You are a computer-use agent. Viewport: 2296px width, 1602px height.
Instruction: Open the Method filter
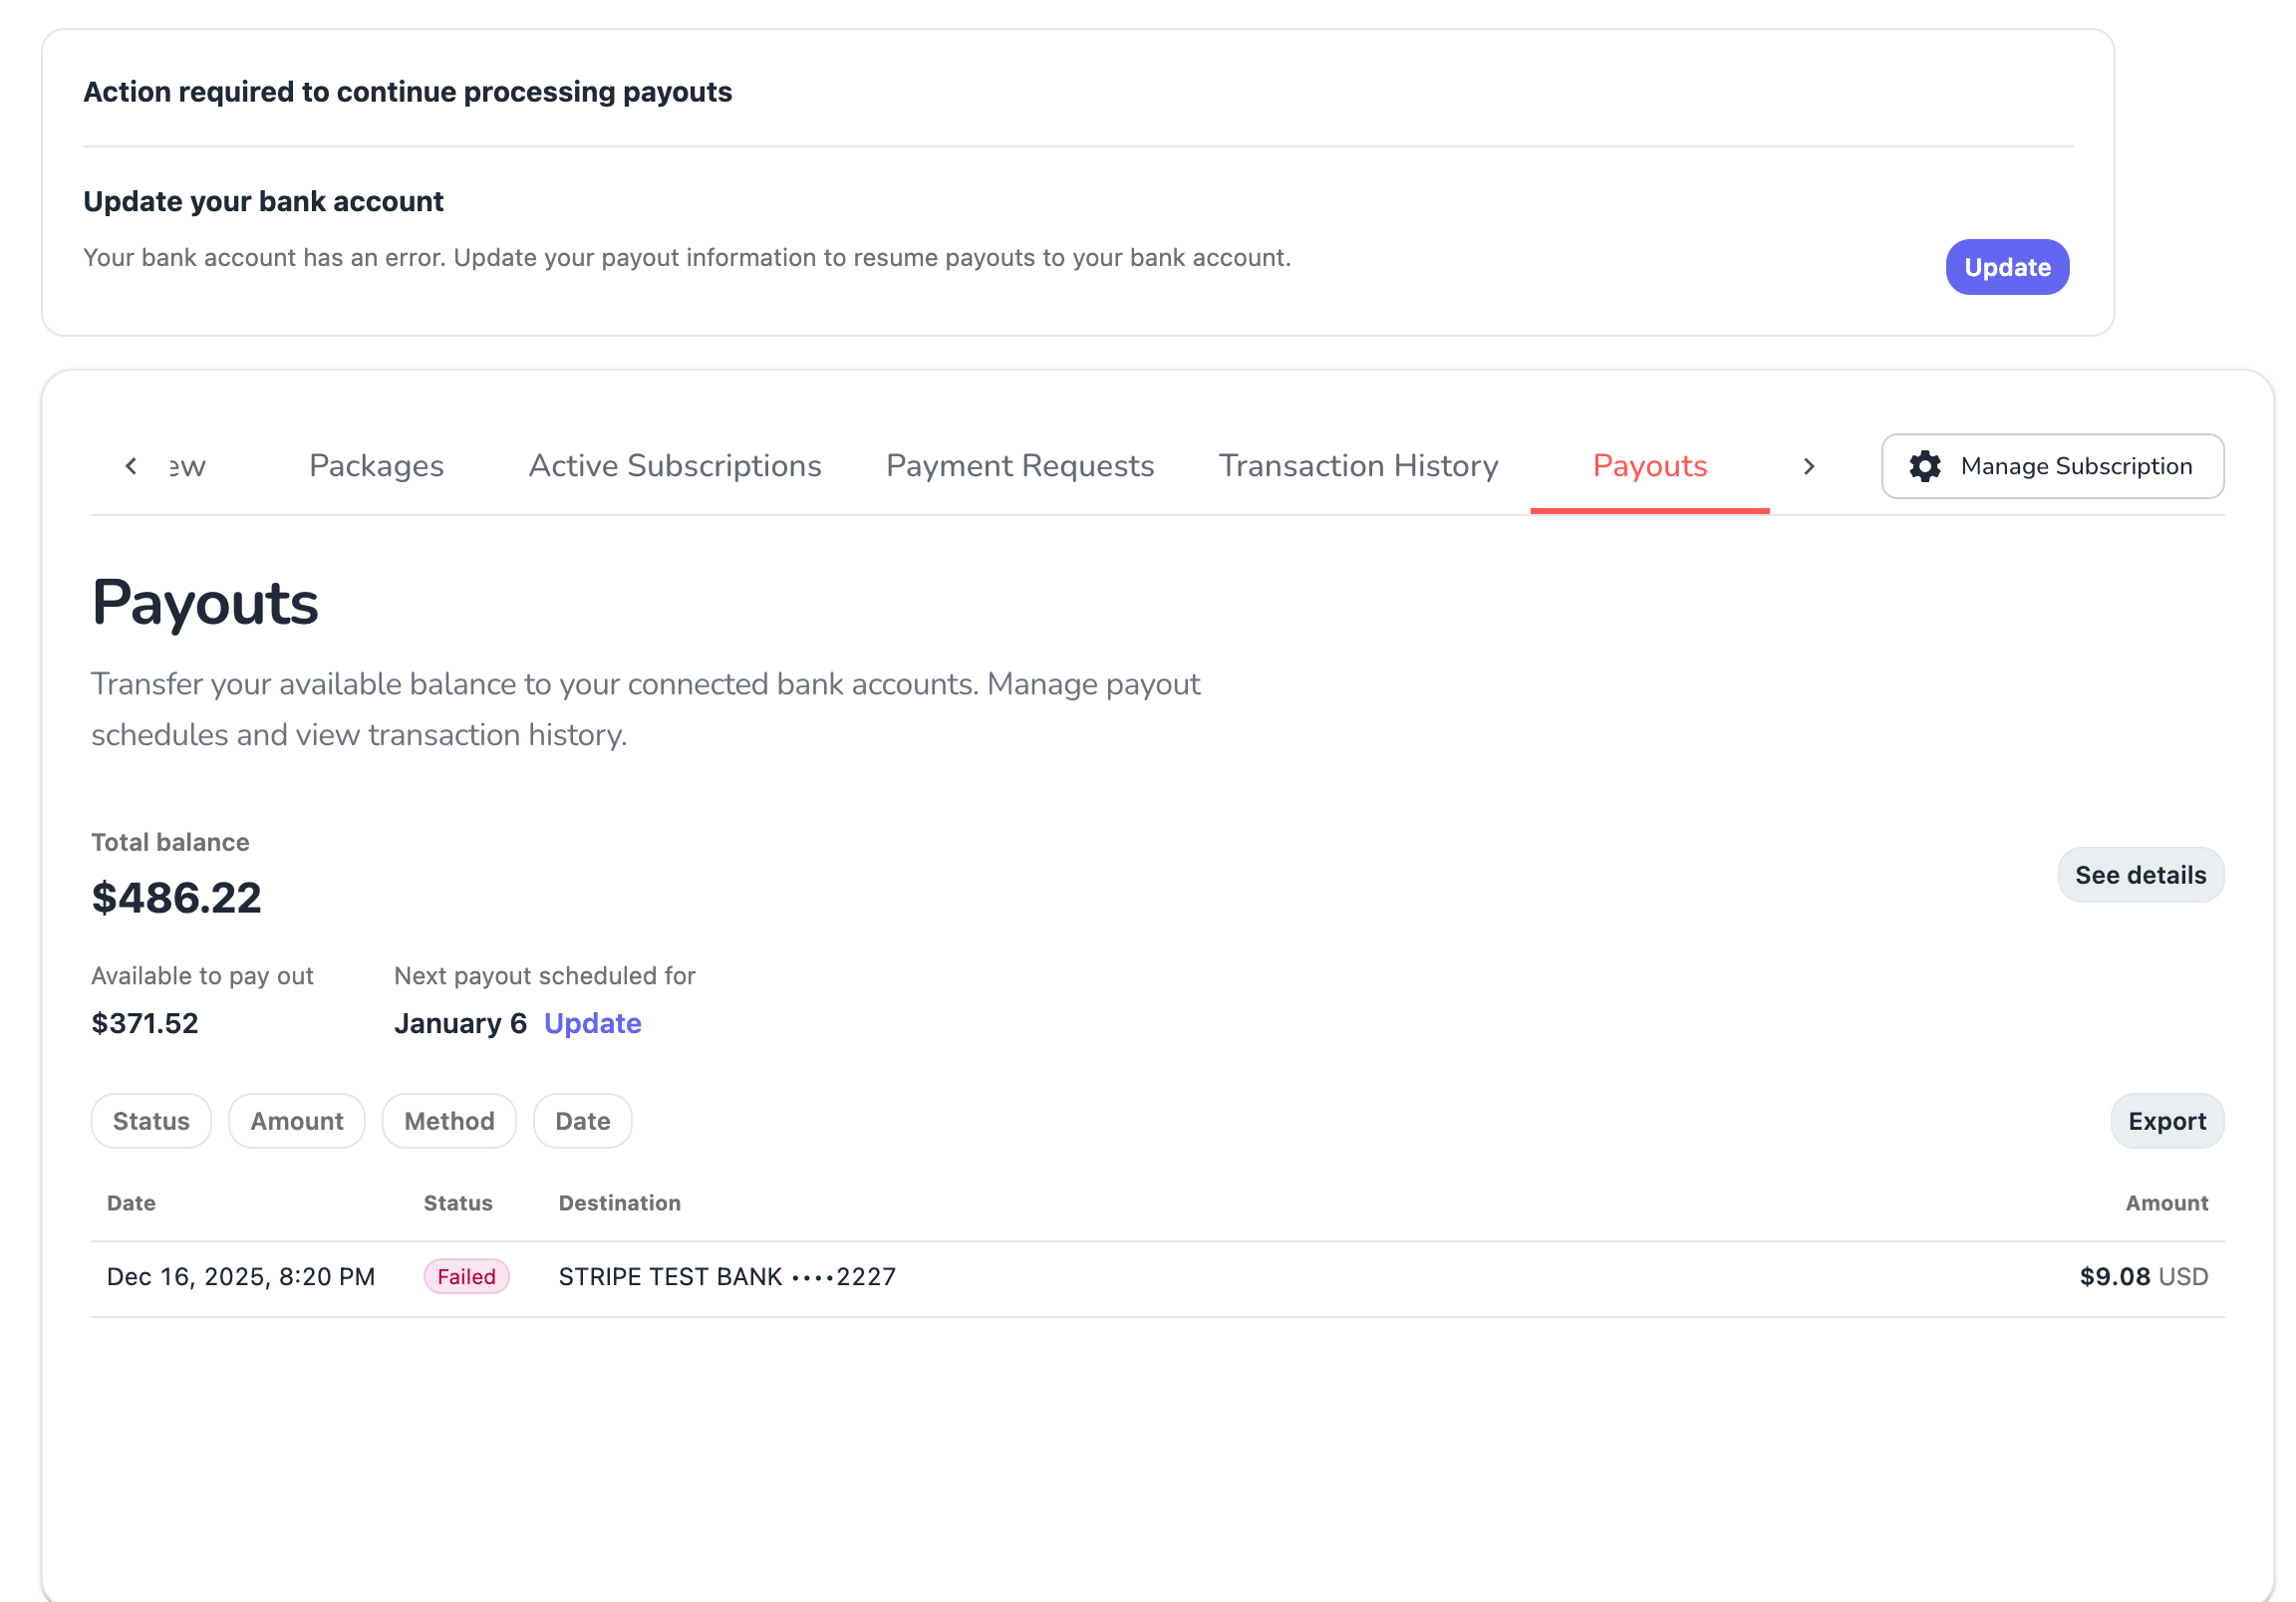[x=449, y=1120]
